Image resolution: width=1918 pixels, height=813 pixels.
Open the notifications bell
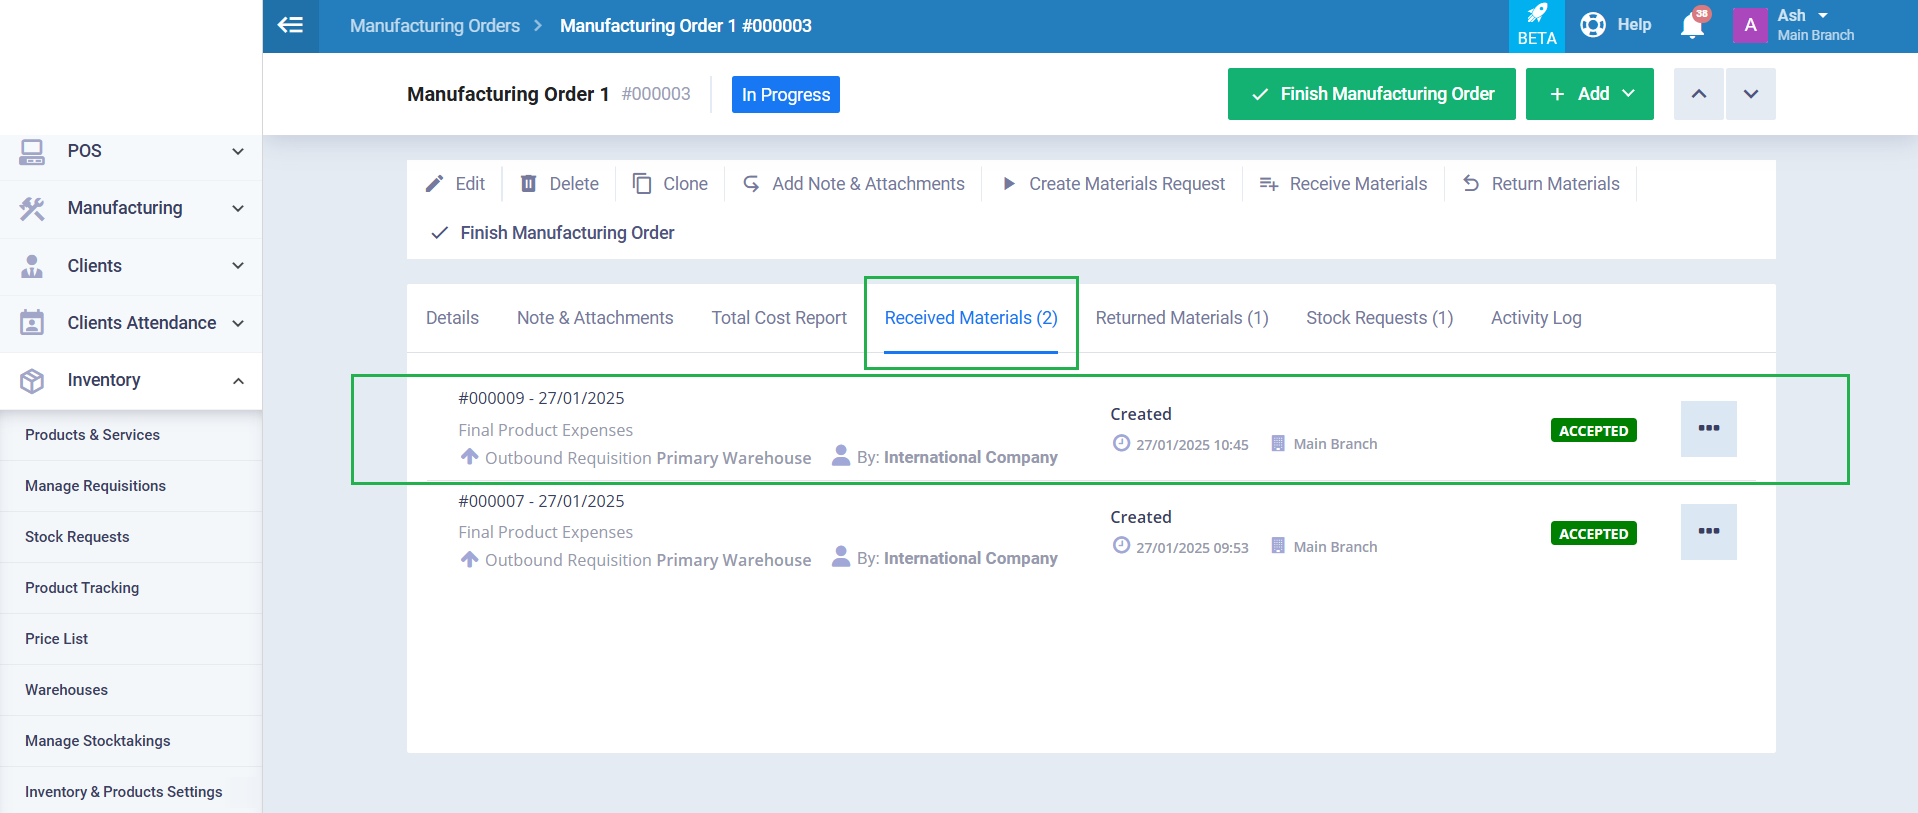(x=1692, y=26)
